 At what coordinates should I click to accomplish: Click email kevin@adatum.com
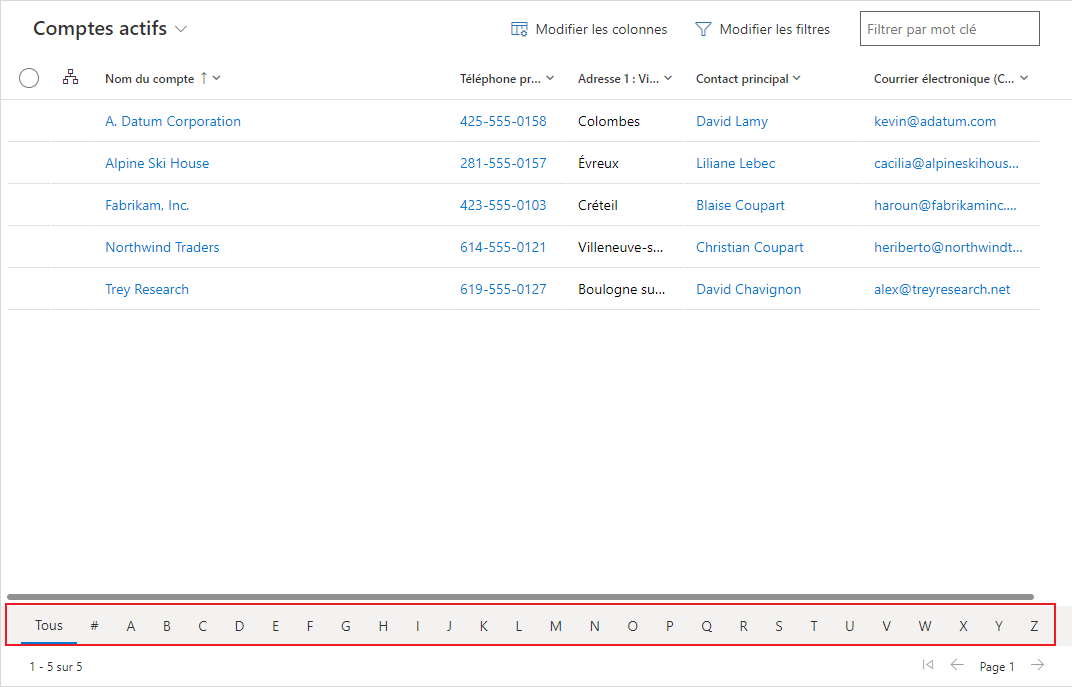(935, 121)
